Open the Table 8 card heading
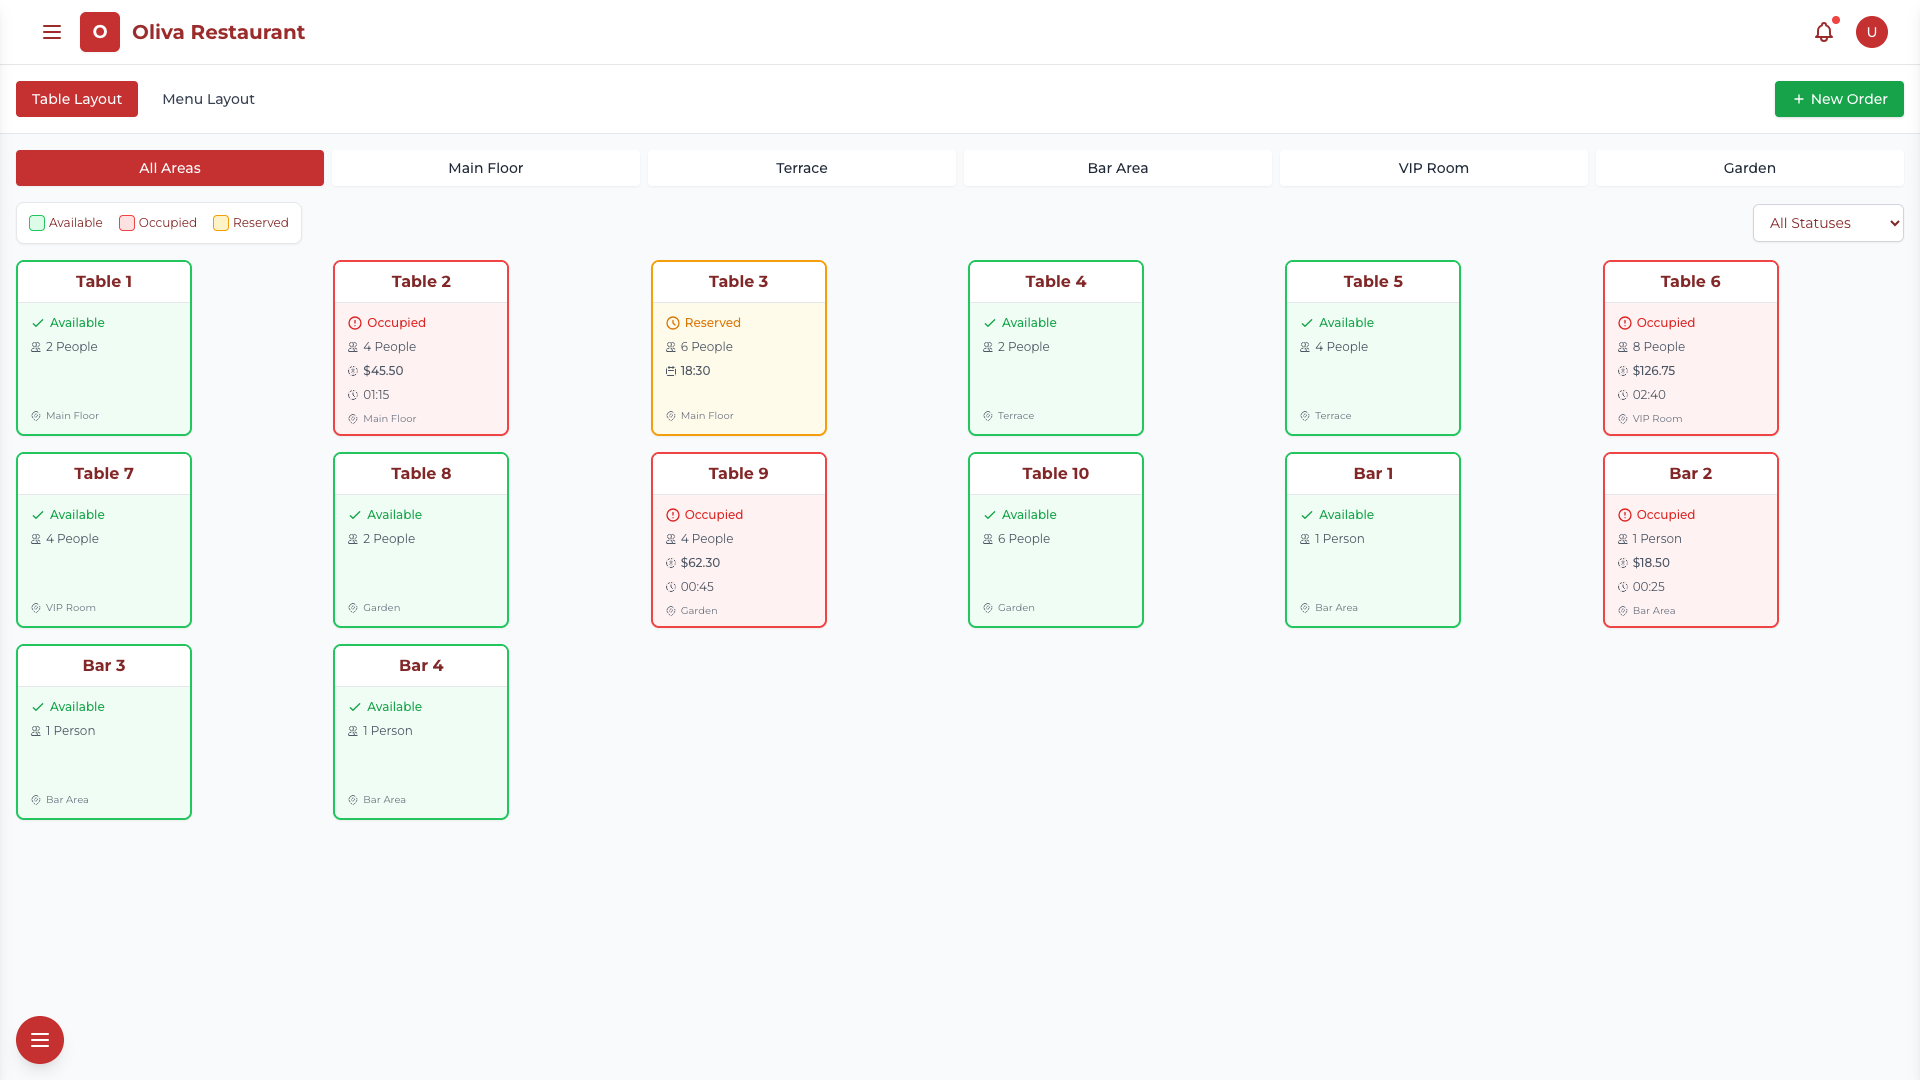Screen dimensions: 1920x1080 pos(421,474)
